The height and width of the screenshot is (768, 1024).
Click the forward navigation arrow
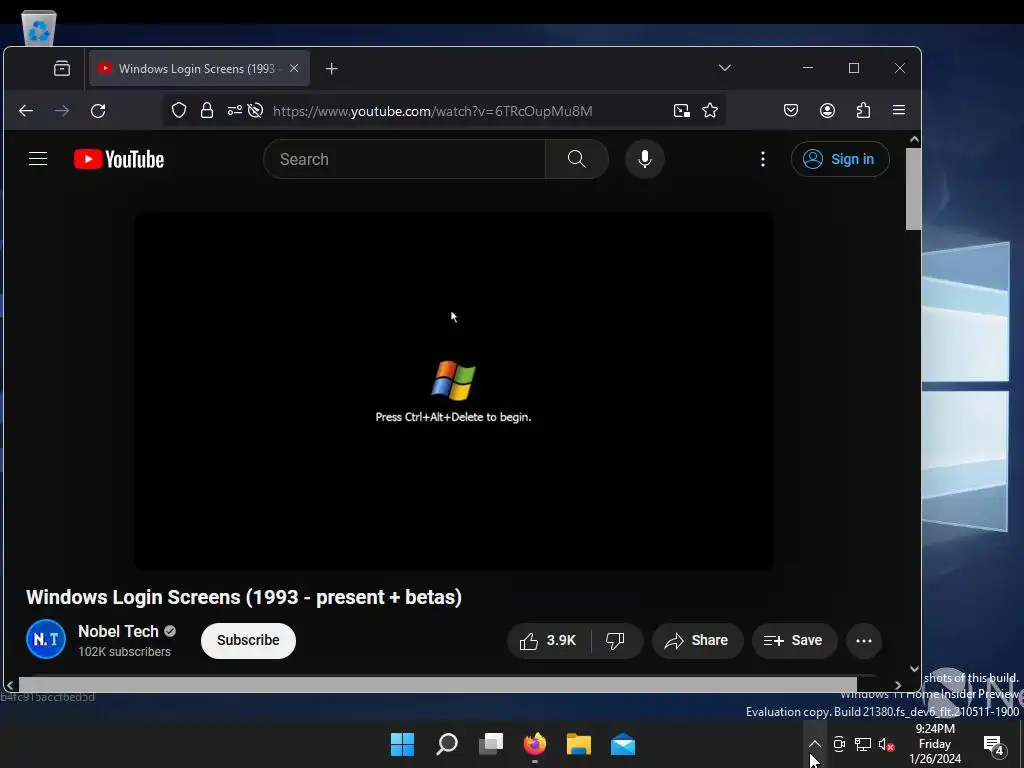[62, 111]
